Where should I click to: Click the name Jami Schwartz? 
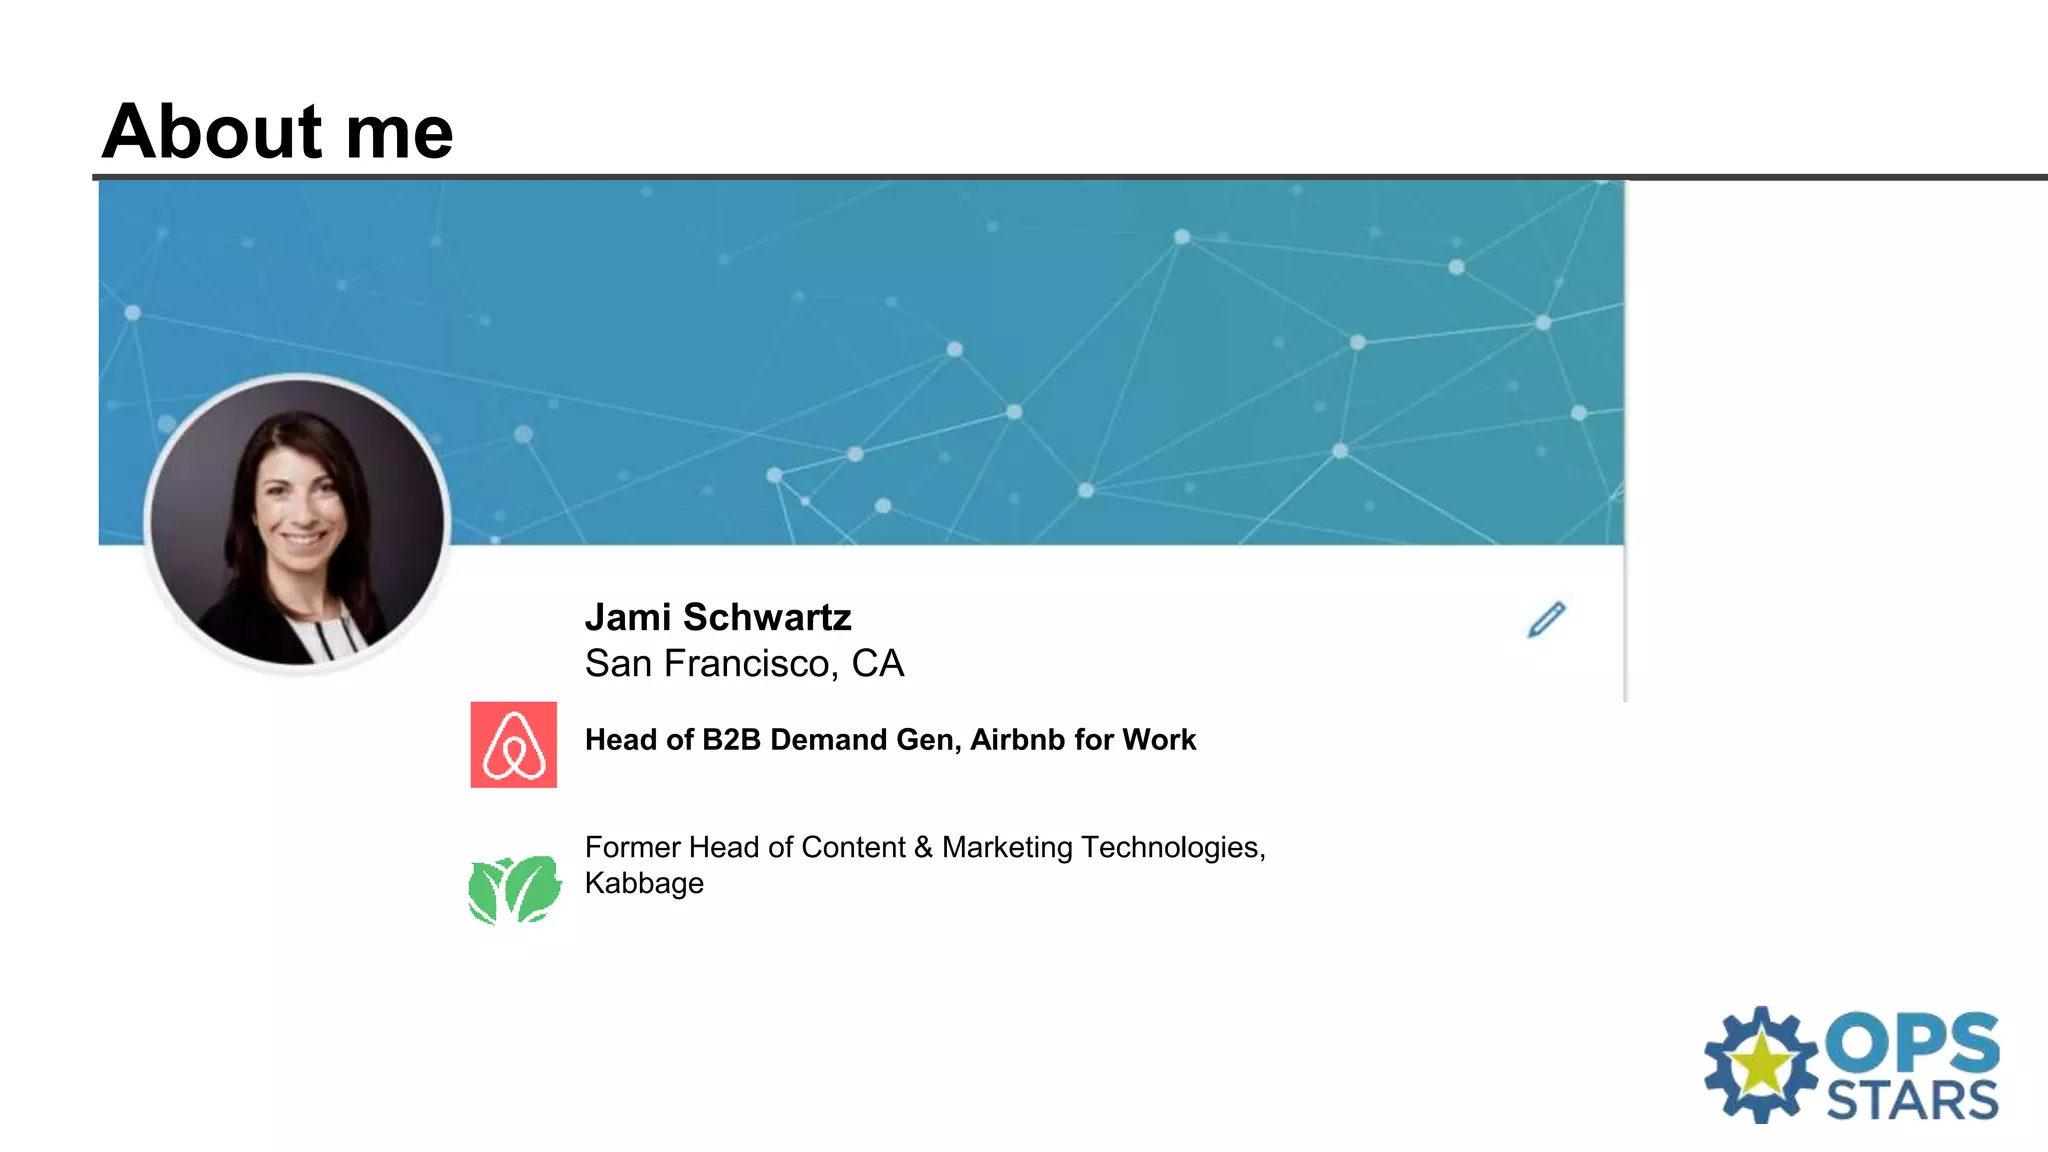click(718, 617)
